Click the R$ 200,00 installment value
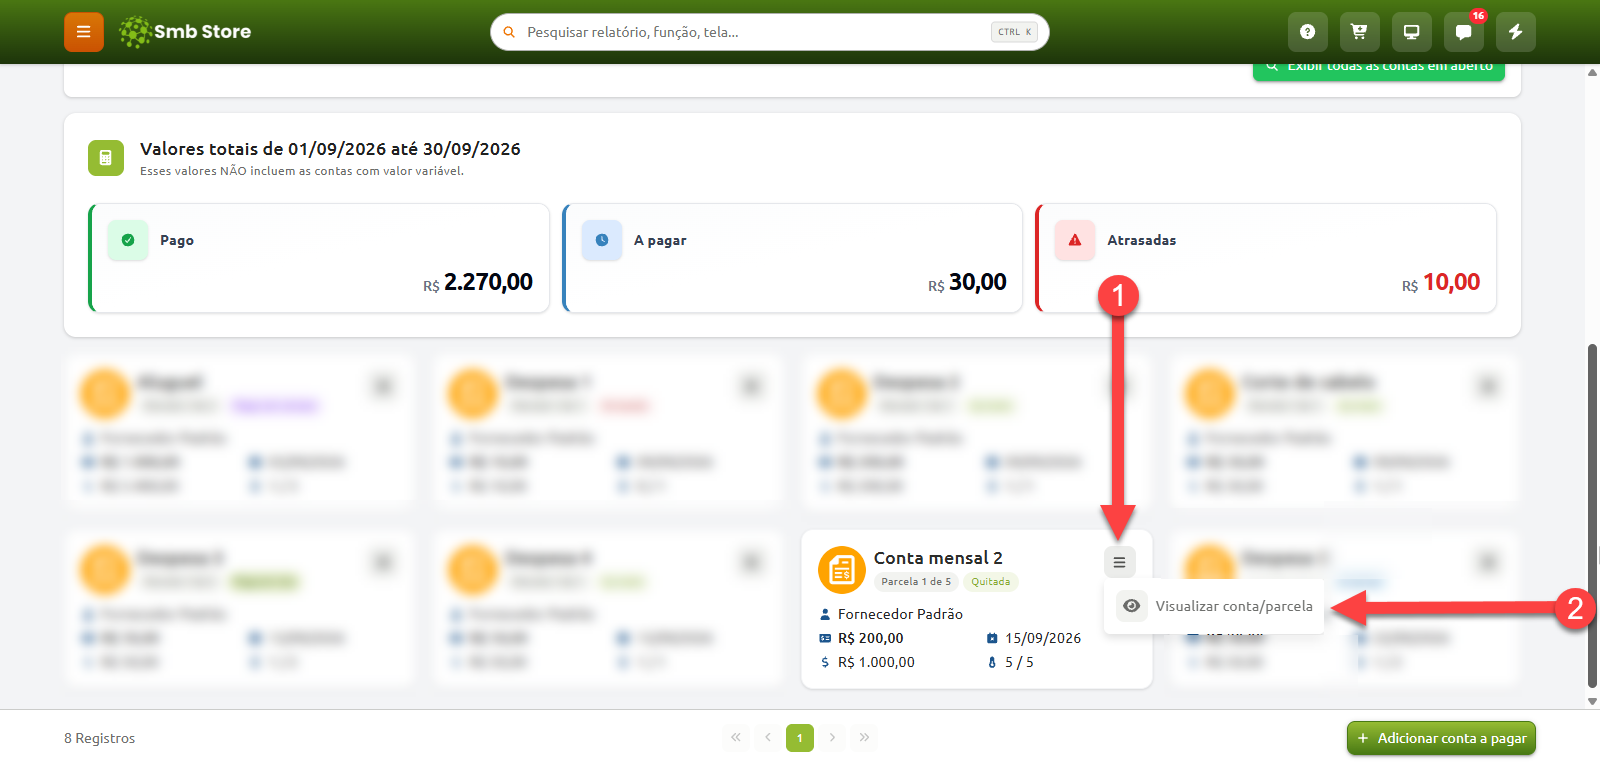This screenshot has height=765, width=1600. pyautogui.click(x=870, y=638)
